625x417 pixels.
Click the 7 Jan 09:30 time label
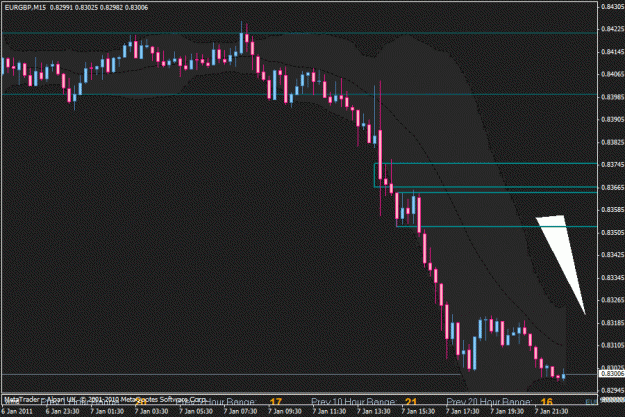coord(285,411)
